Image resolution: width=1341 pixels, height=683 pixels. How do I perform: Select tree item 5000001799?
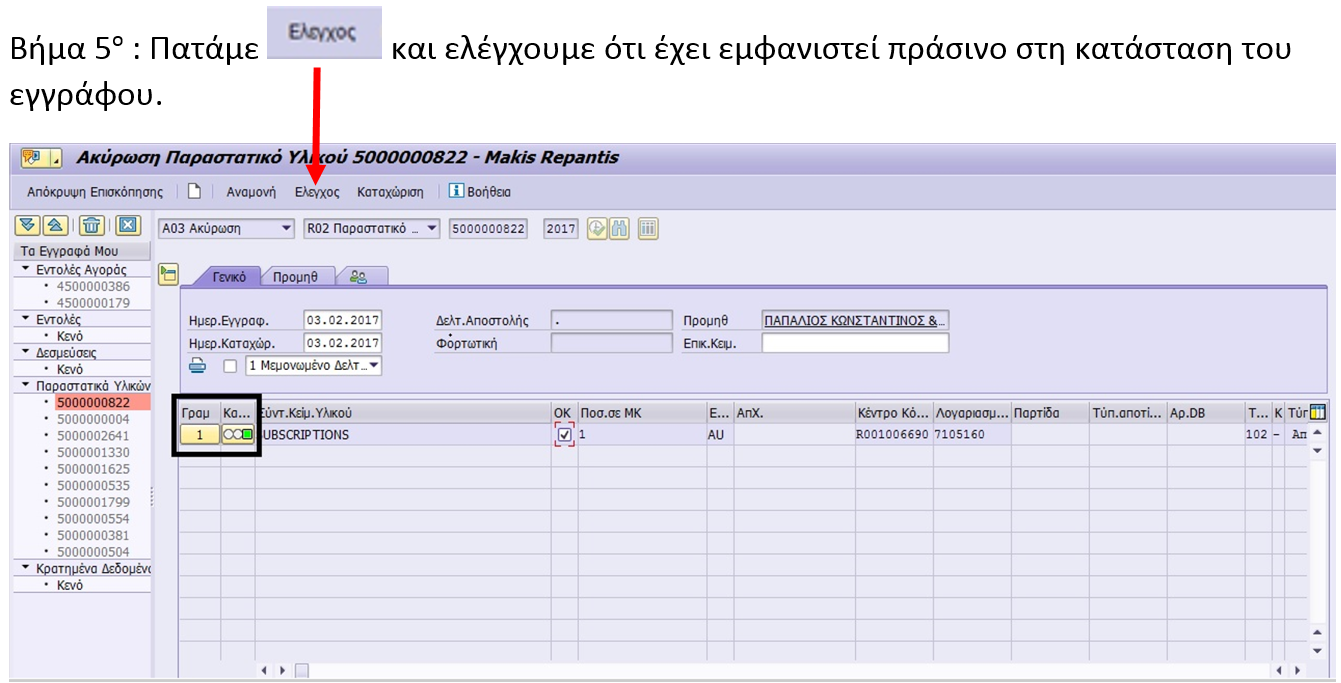point(93,502)
